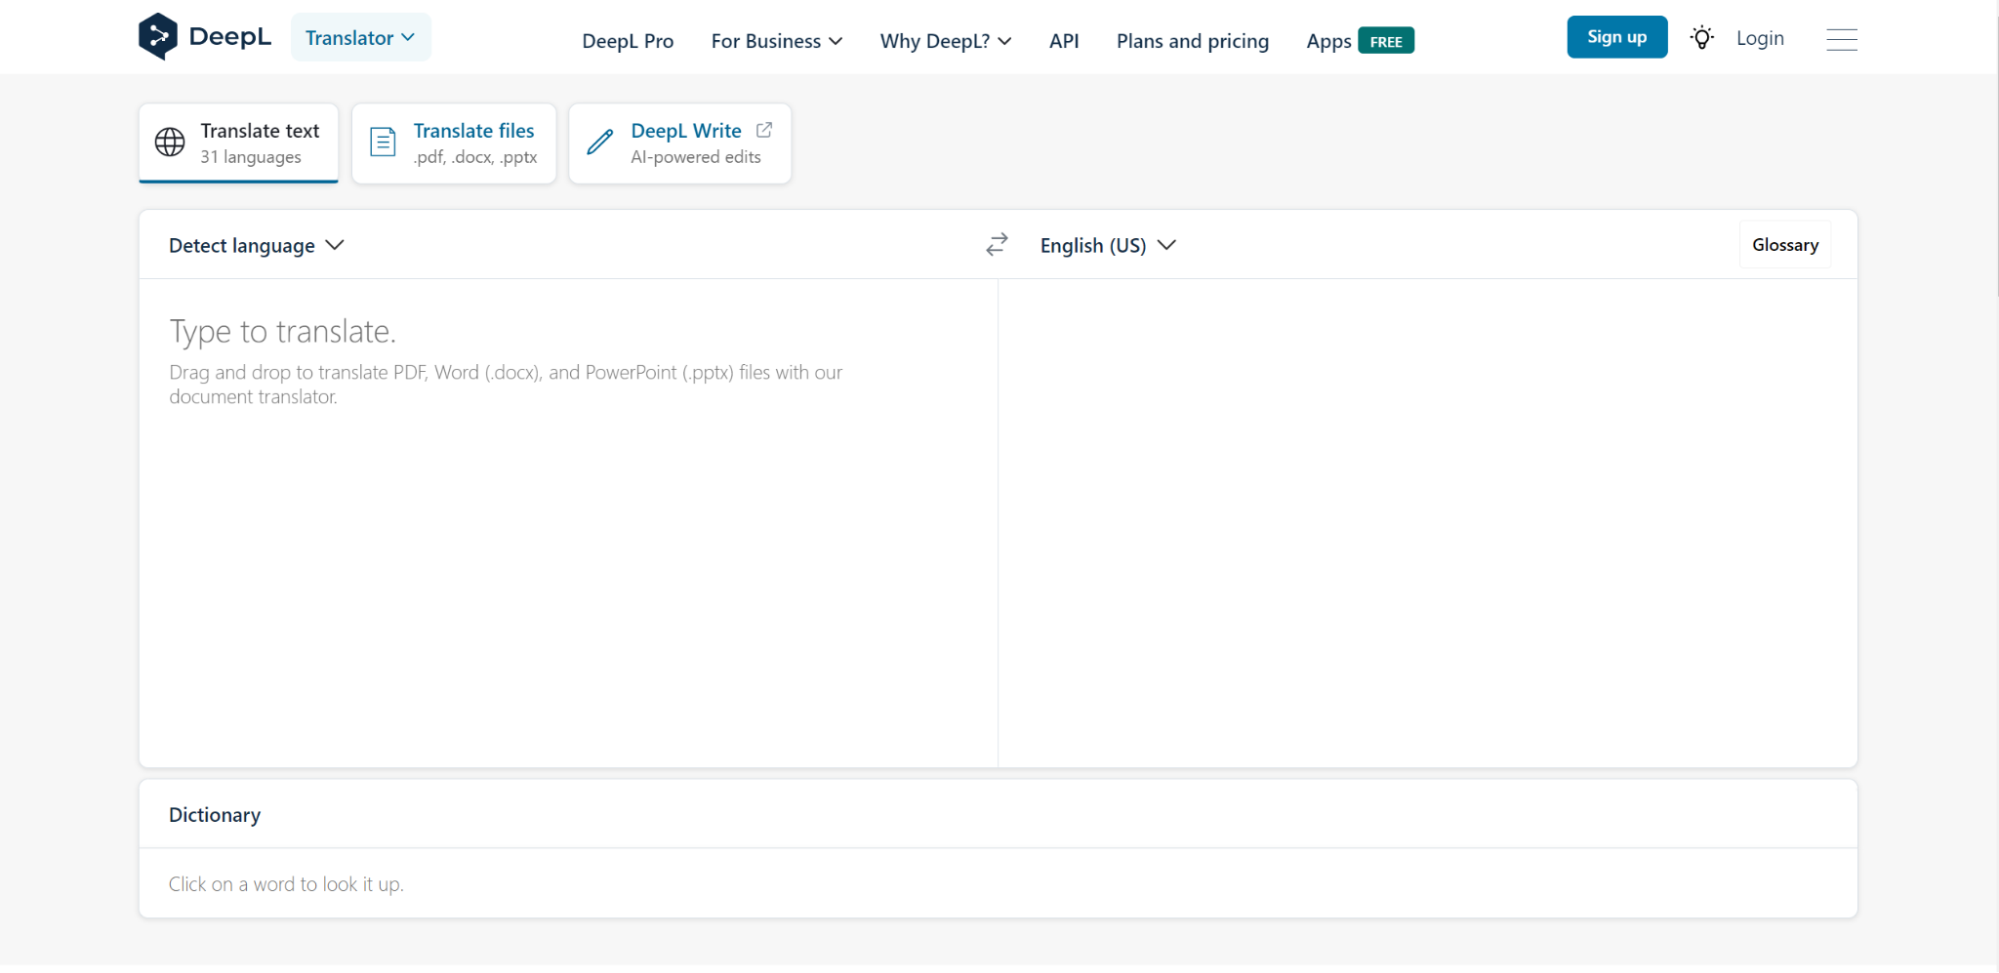Click the Login link
The width and height of the screenshot is (1999, 973).
(1759, 38)
